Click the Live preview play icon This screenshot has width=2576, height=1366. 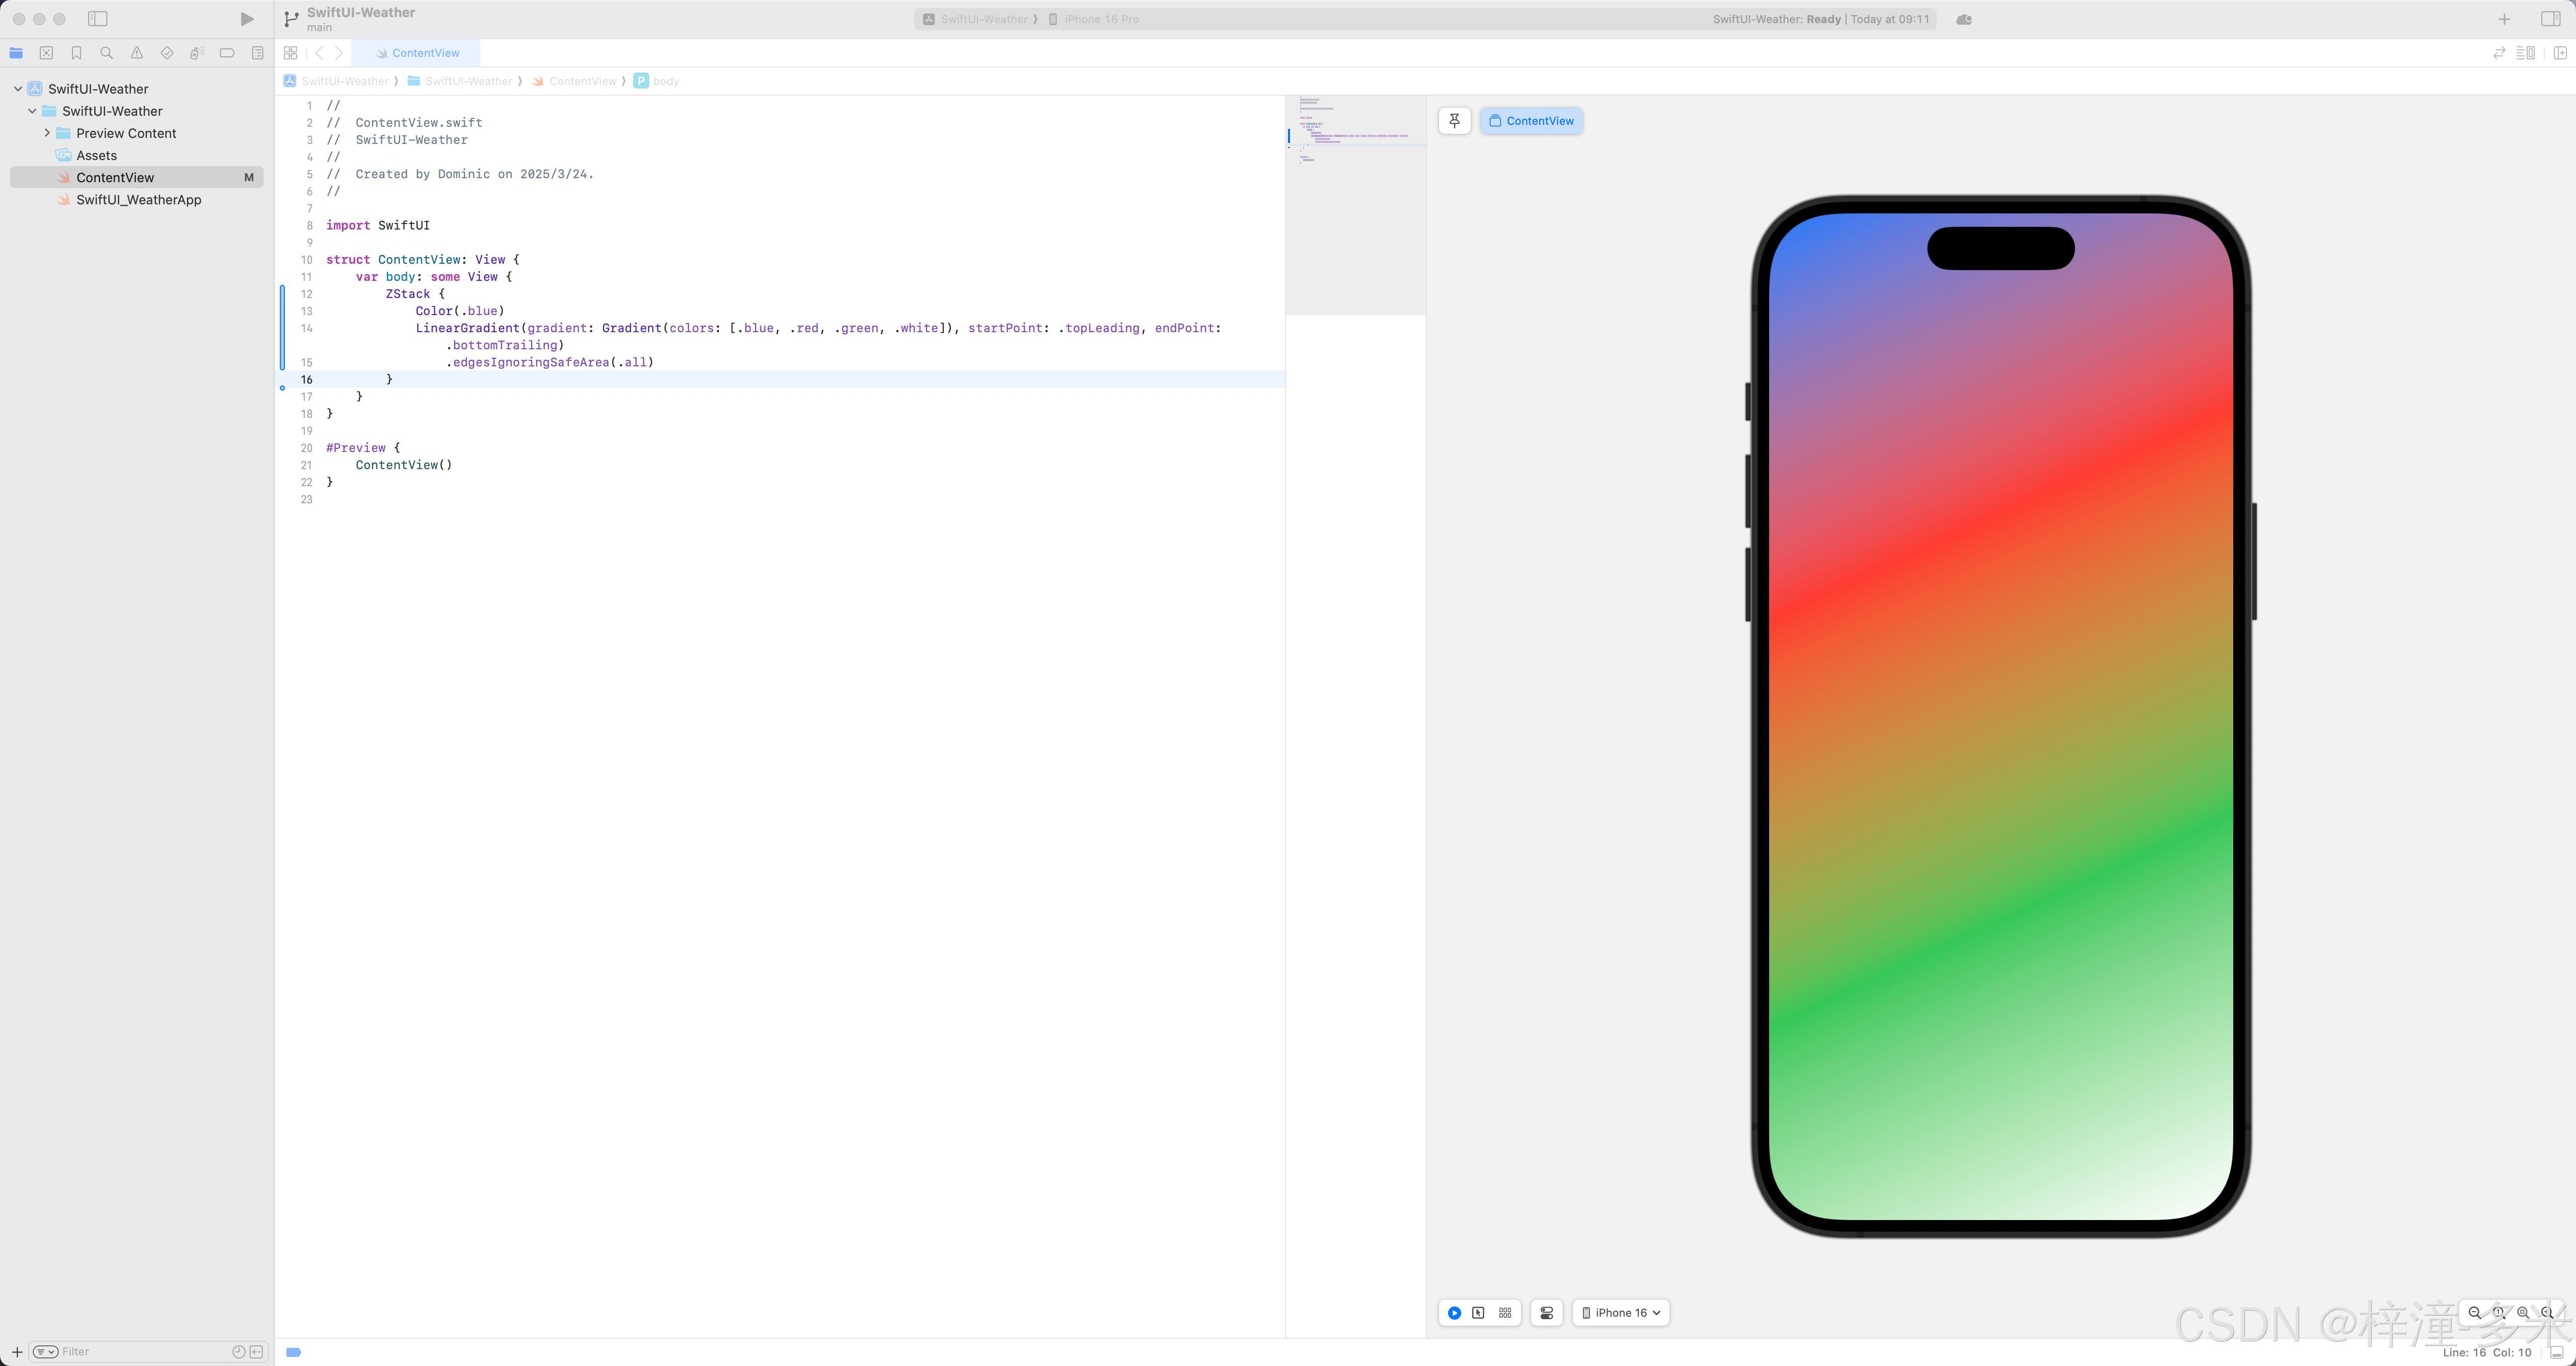coord(1454,1313)
